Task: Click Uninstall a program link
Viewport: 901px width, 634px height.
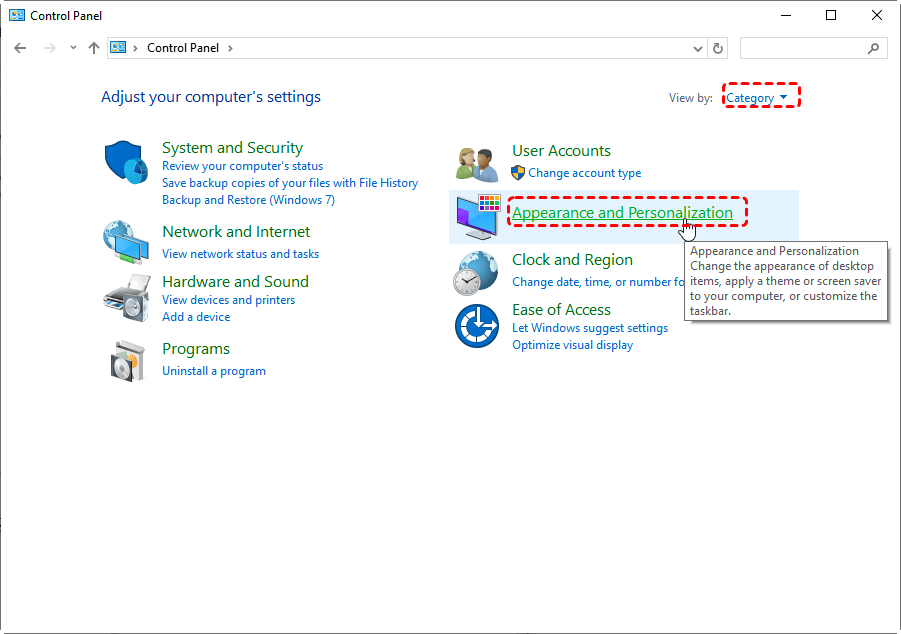Action: (x=214, y=371)
